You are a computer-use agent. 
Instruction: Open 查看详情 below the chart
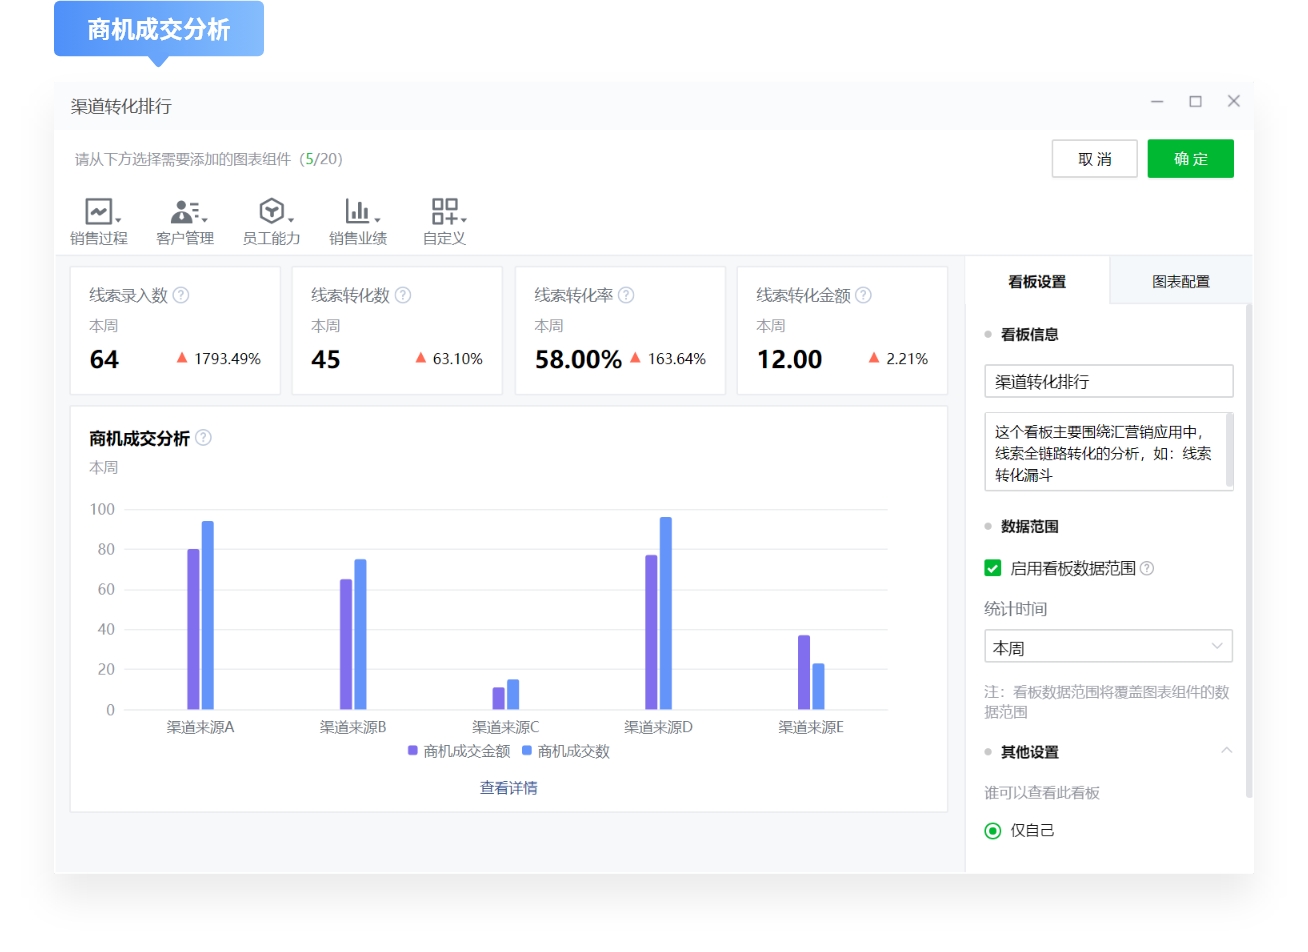pos(507,788)
